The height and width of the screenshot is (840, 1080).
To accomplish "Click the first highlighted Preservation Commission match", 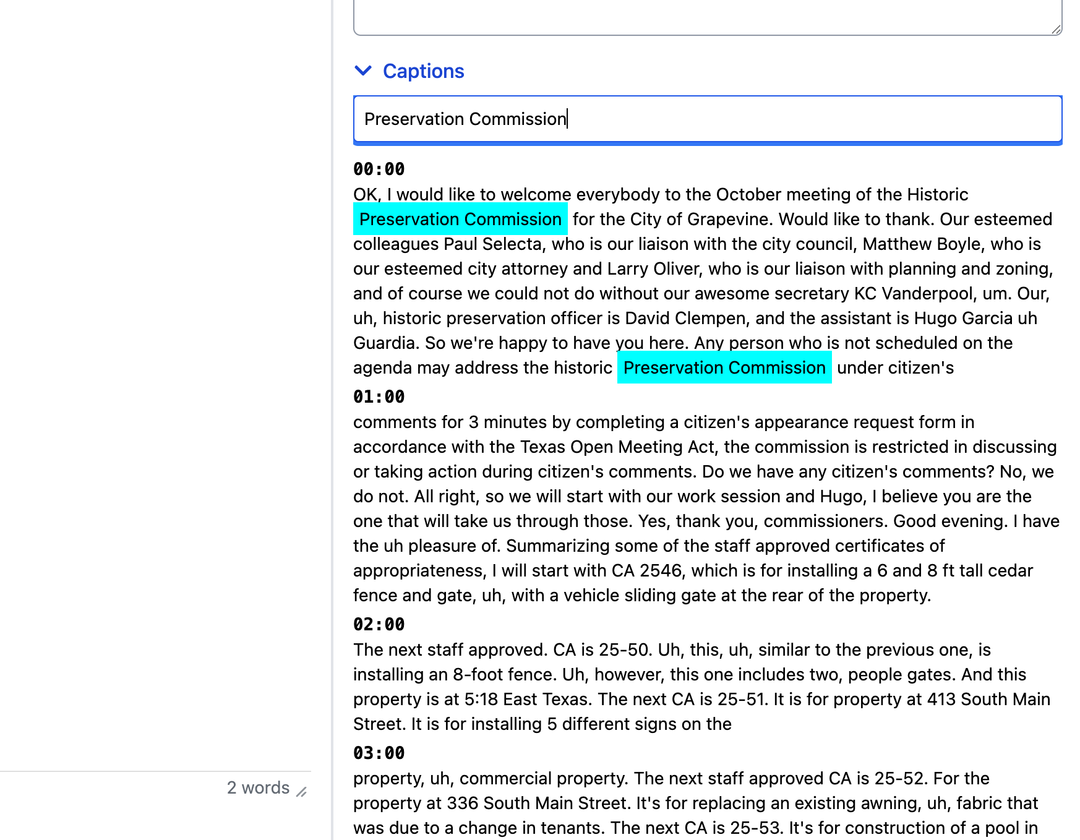I will pos(460,219).
